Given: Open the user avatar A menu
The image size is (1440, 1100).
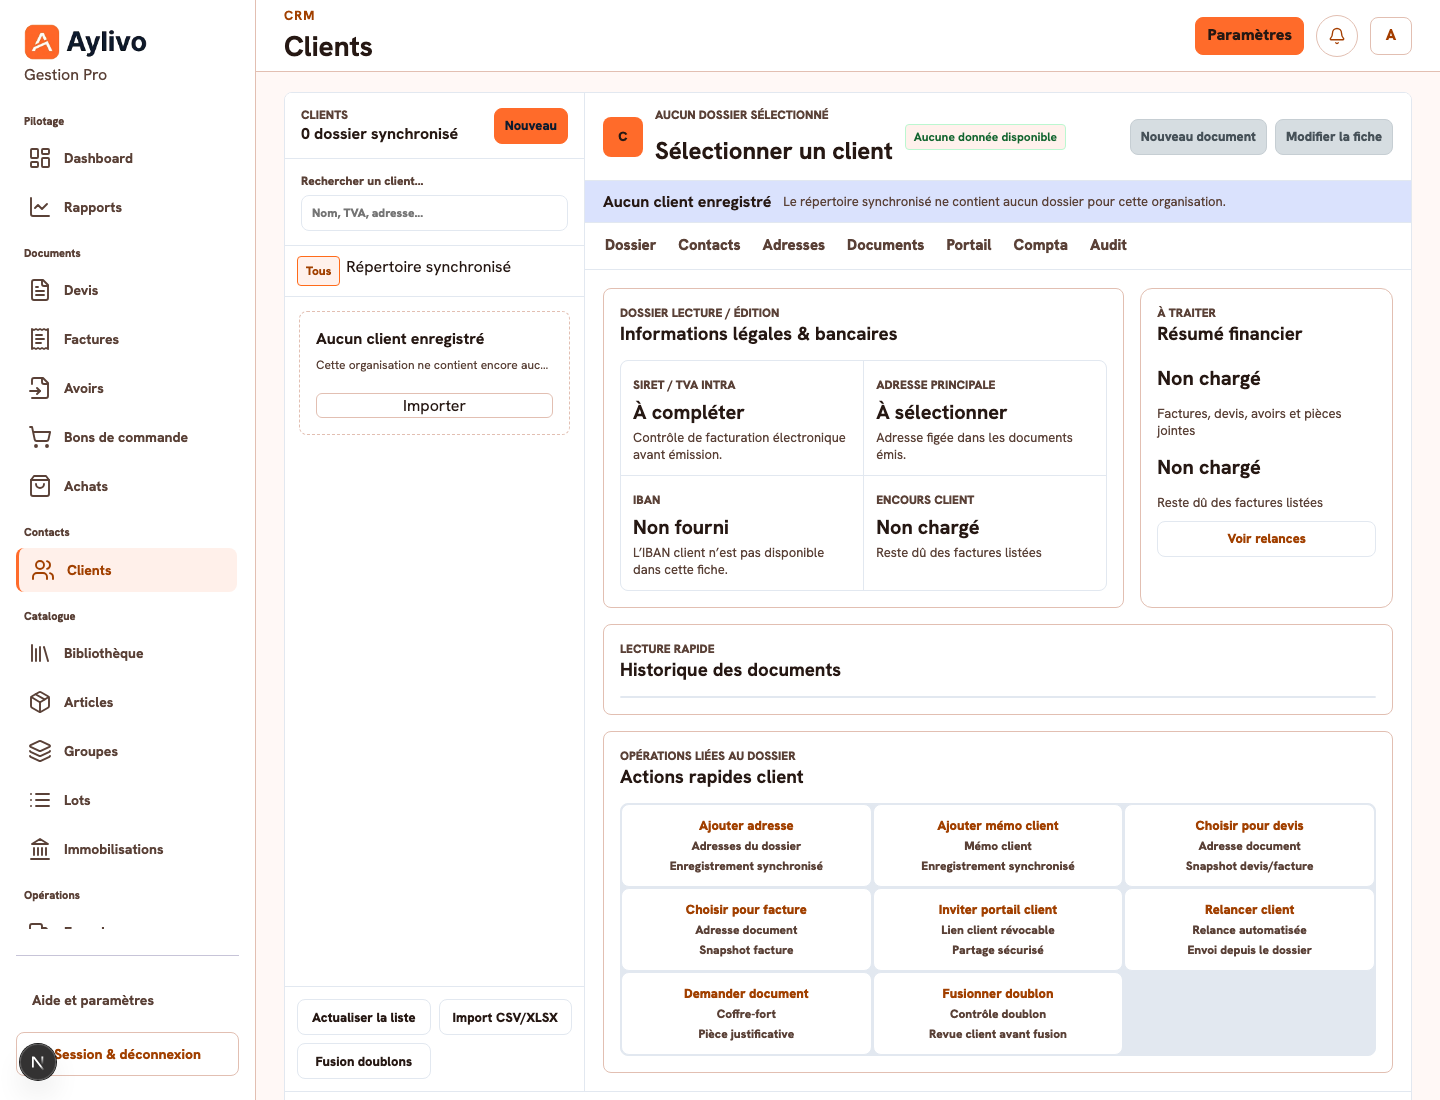Looking at the screenshot, I should [1391, 36].
